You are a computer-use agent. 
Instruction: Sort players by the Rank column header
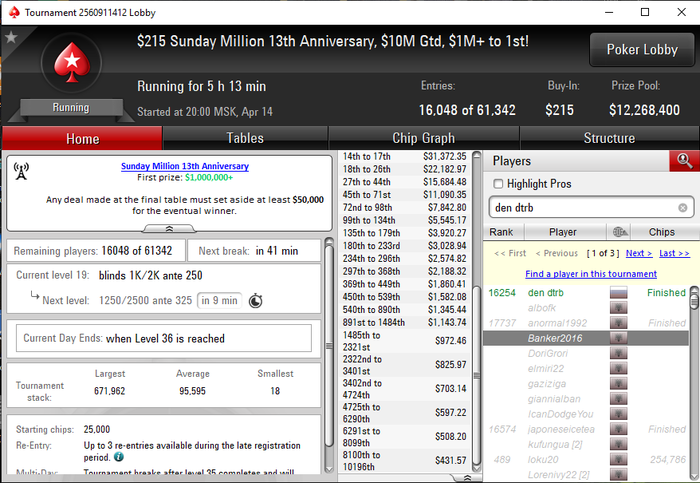tap(503, 232)
